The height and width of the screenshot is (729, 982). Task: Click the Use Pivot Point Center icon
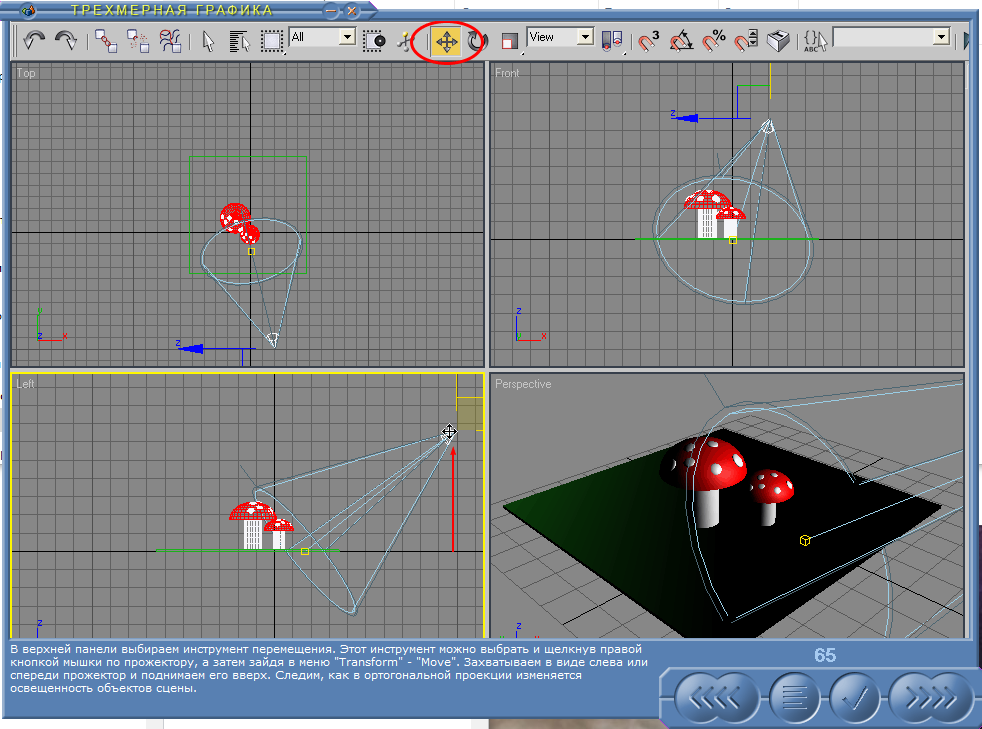click(612, 41)
